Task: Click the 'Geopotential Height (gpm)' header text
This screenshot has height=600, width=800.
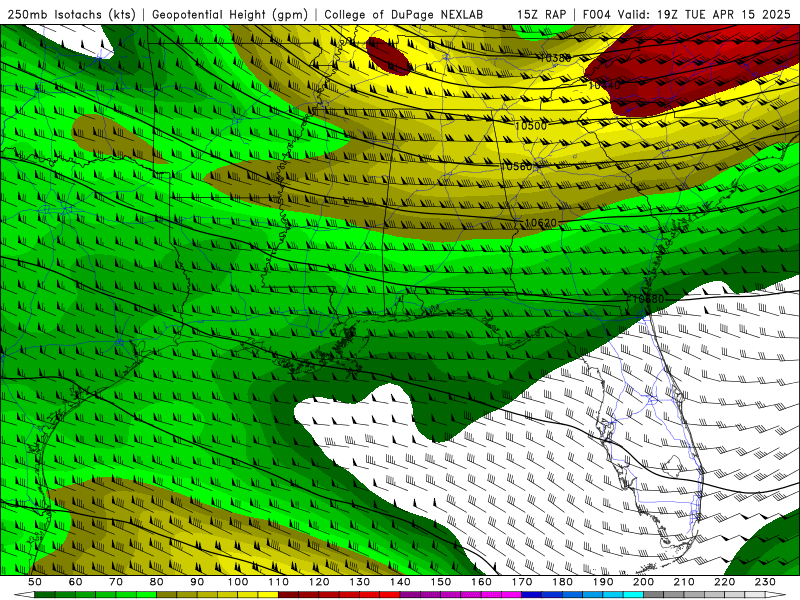Action: 230,14
